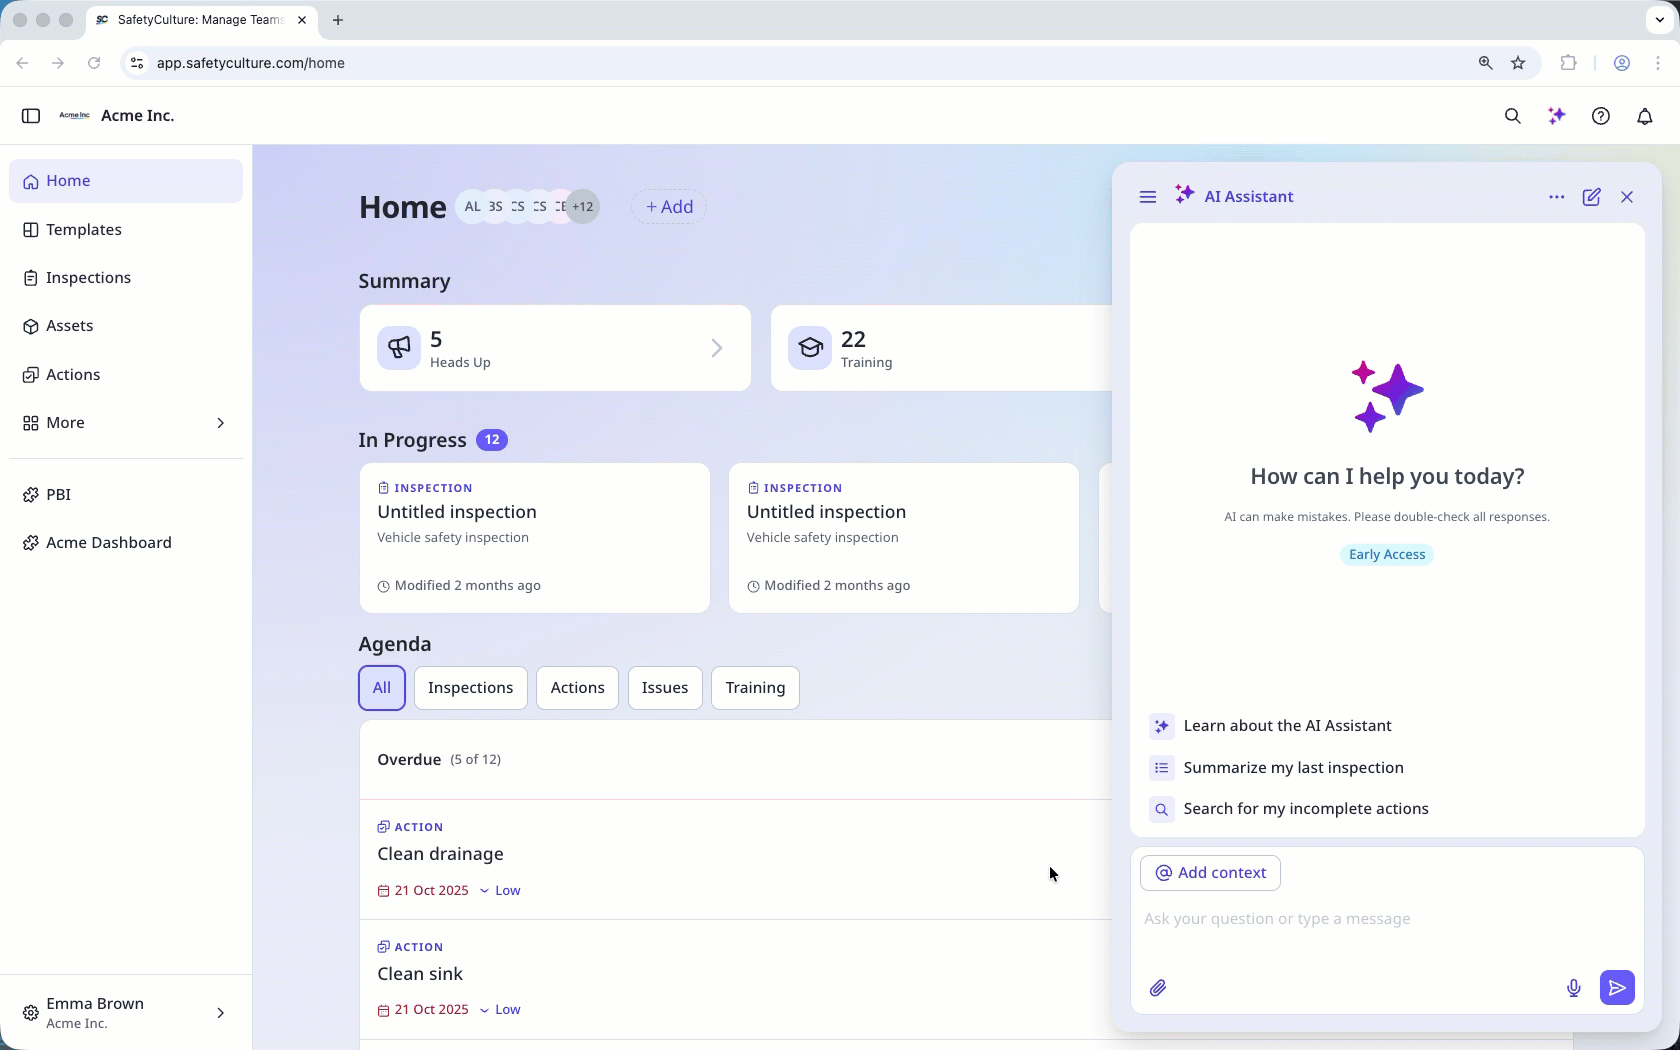The height and width of the screenshot is (1050, 1680).
Task: Click the Add button next to Home
Action: coord(667,206)
